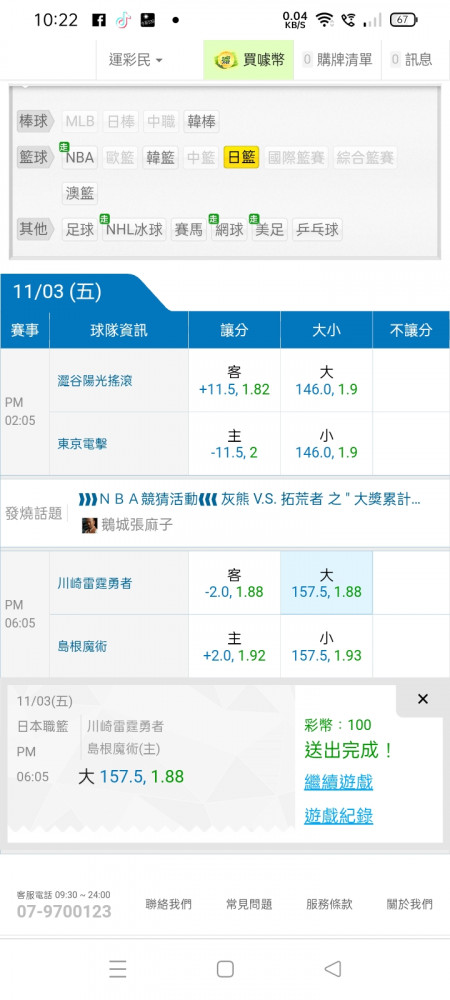Close the bet confirmation panel with X
The width and height of the screenshot is (450, 1000).
(x=423, y=699)
